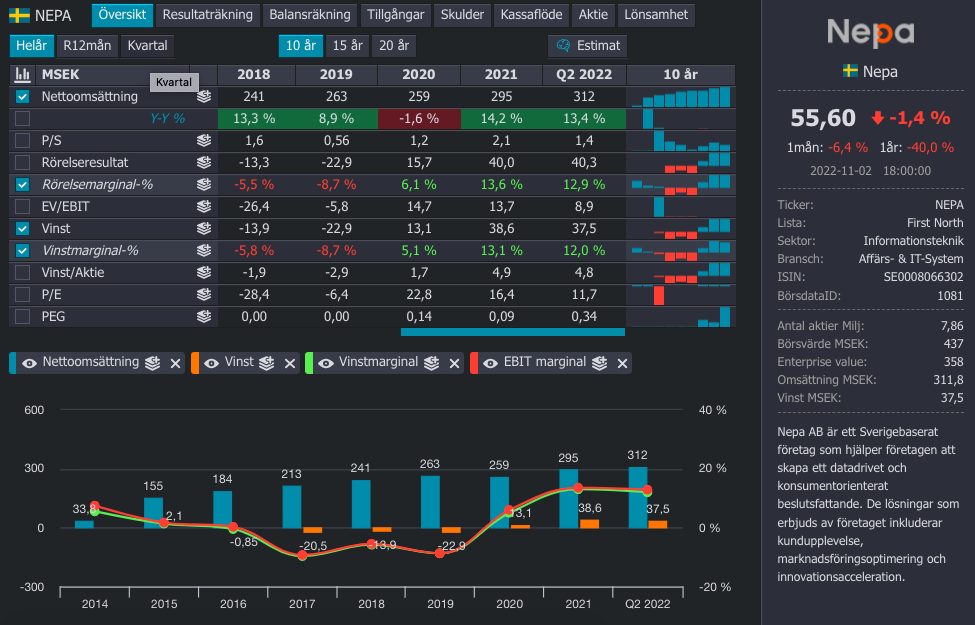The width and height of the screenshot is (975, 625).
Task: Click the bar chart icon beside MSEK header
Action: coord(22,75)
